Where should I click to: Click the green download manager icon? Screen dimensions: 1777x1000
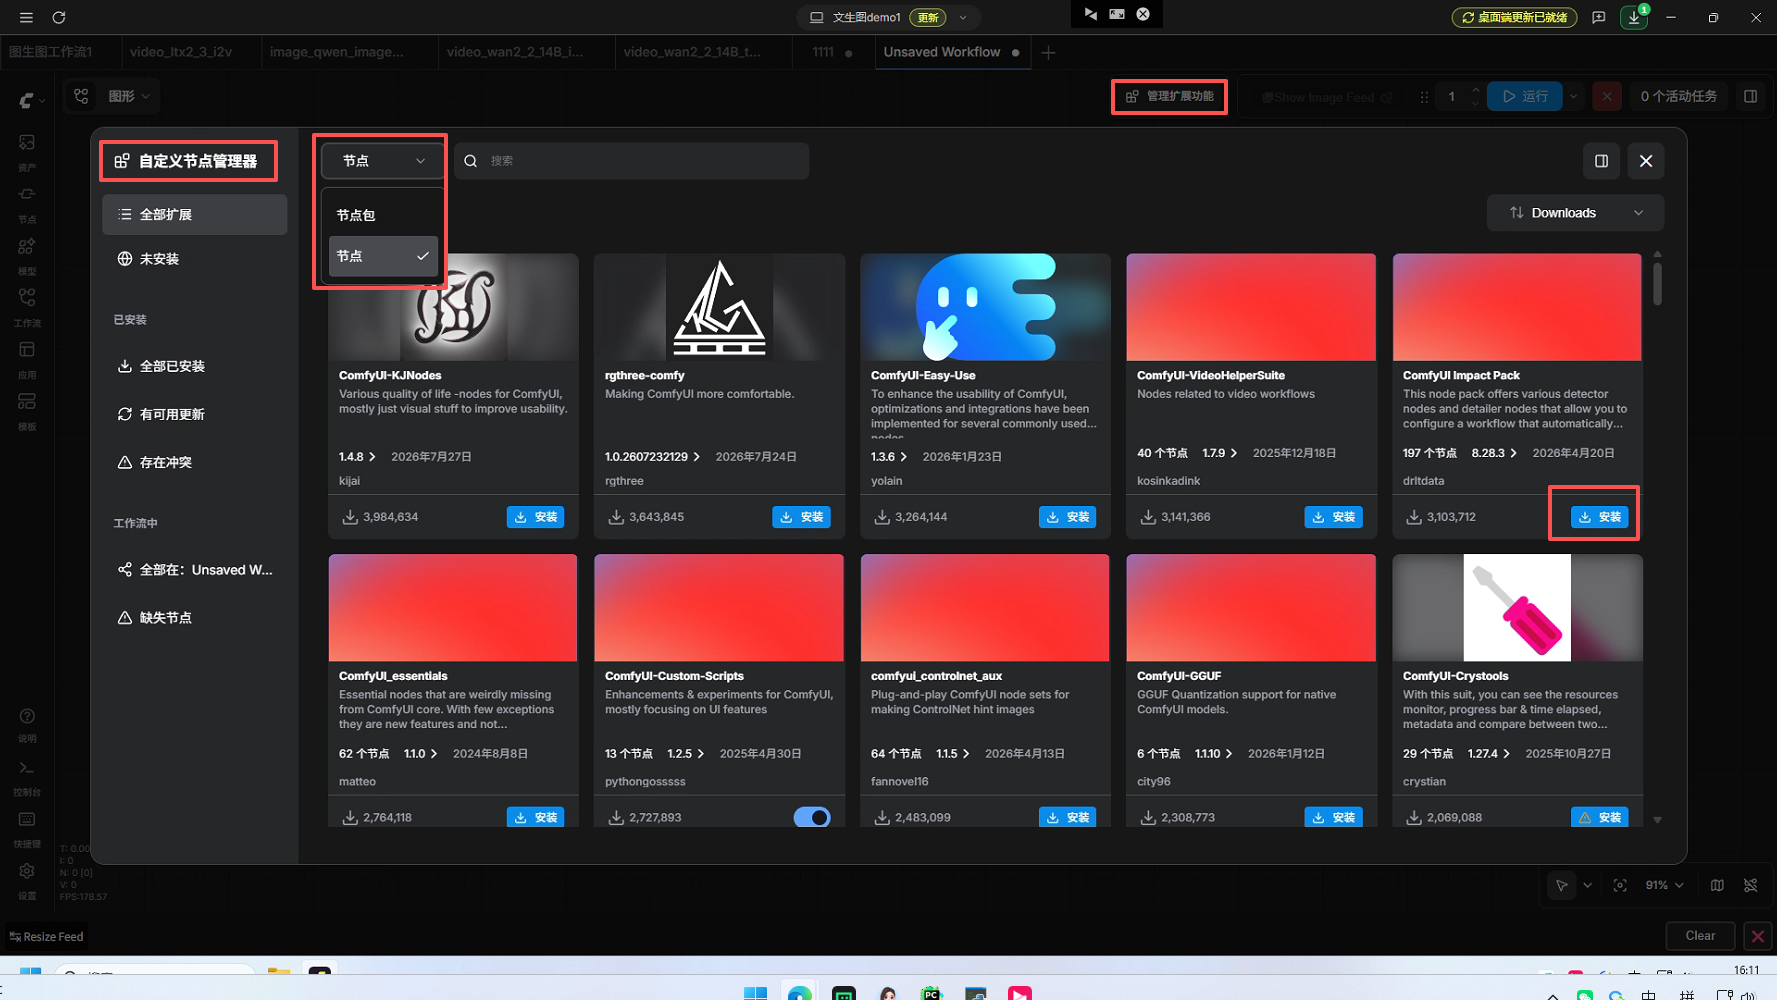1634,17
